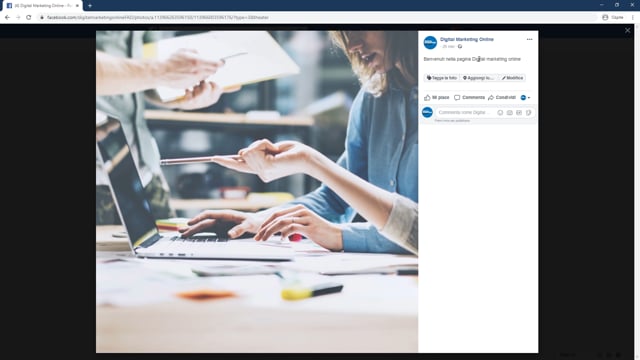Image resolution: width=640 pixels, height=360 pixels.
Task: Click the Modifica edit button
Action: [x=512, y=78]
